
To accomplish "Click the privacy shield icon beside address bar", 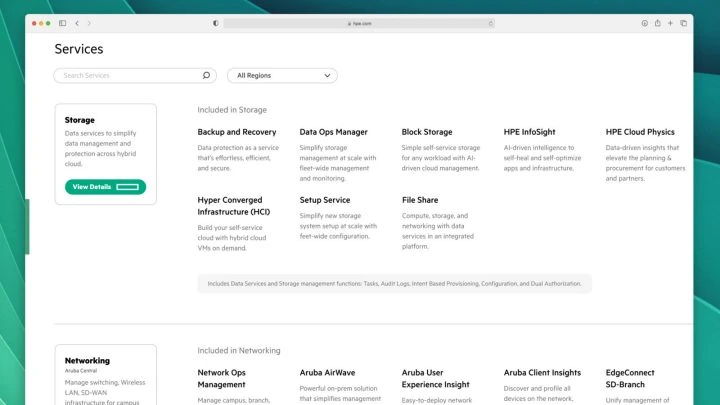I will tap(215, 23).
